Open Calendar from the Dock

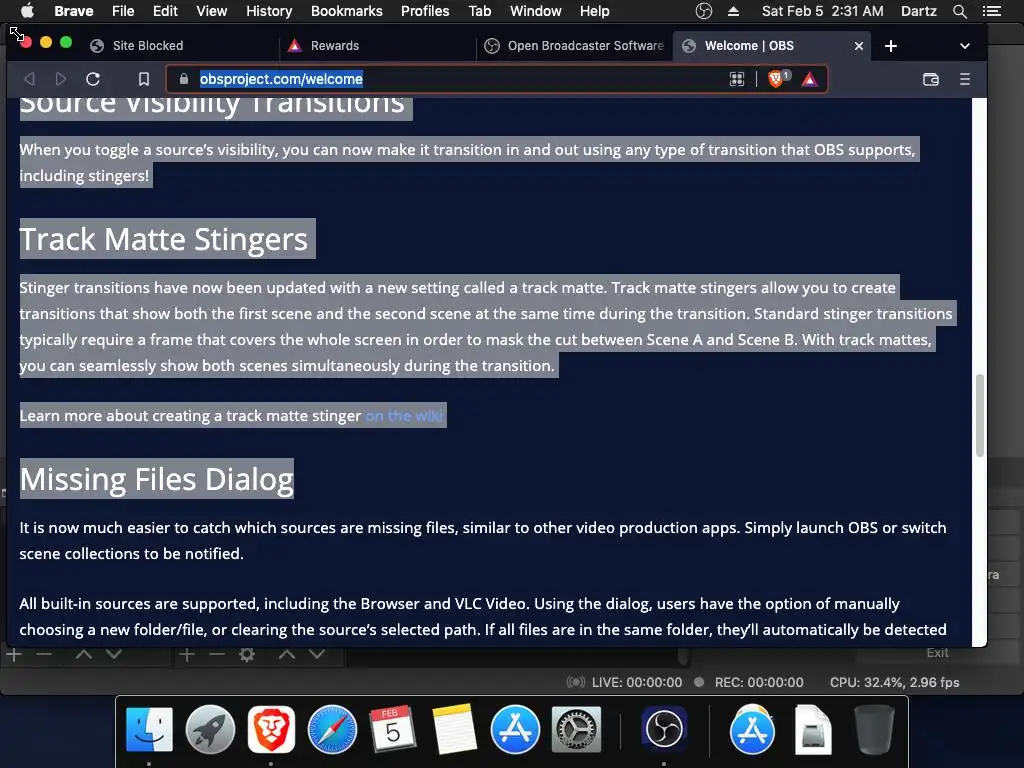coord(392,729)
